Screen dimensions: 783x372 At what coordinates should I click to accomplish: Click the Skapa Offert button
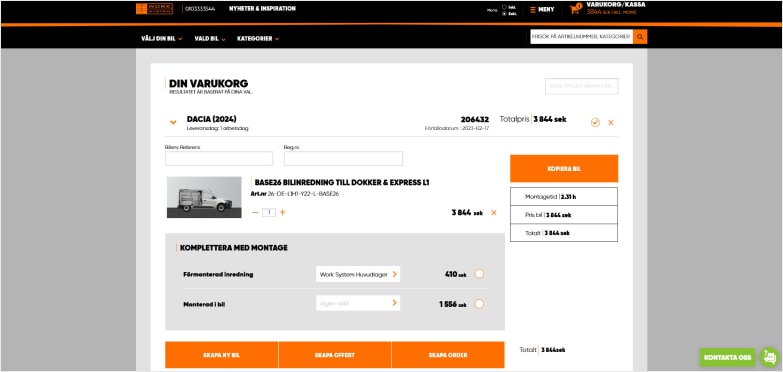click(335, 355)
